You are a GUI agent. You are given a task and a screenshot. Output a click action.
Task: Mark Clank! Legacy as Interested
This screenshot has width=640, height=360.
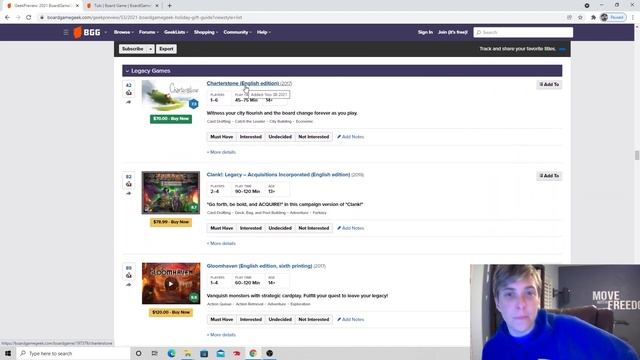(x=251, y=228)
